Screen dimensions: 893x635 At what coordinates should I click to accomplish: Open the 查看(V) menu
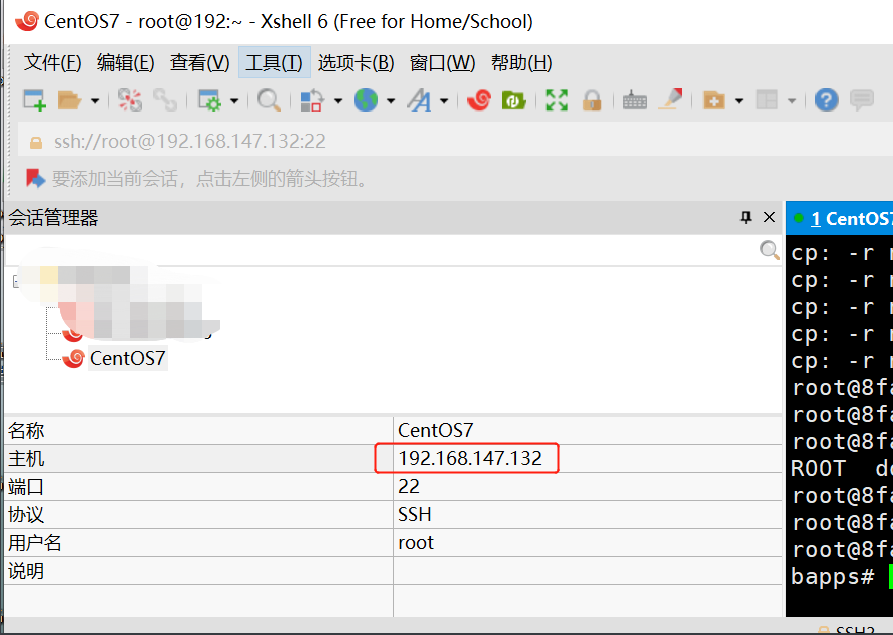click(199, 63)
